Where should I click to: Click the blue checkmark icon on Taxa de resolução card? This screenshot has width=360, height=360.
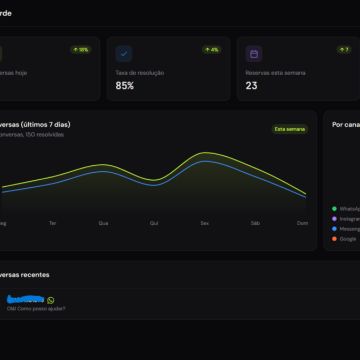point(124,54)
